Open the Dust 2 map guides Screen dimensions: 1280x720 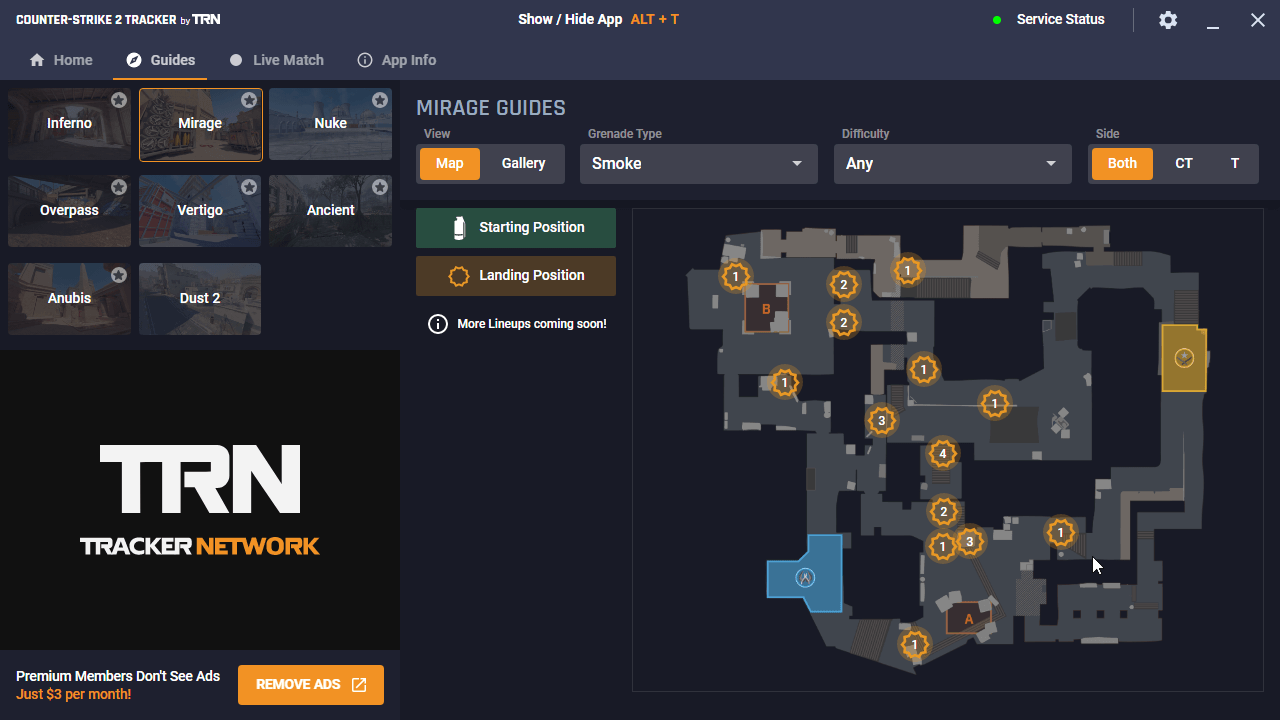point(200,298)
